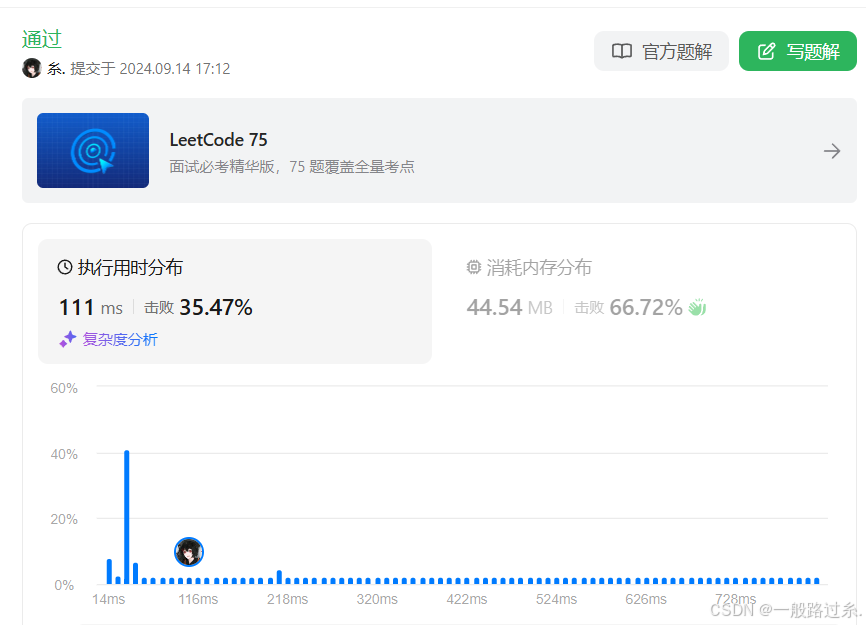Click the 通过 status link

[41, 38]
